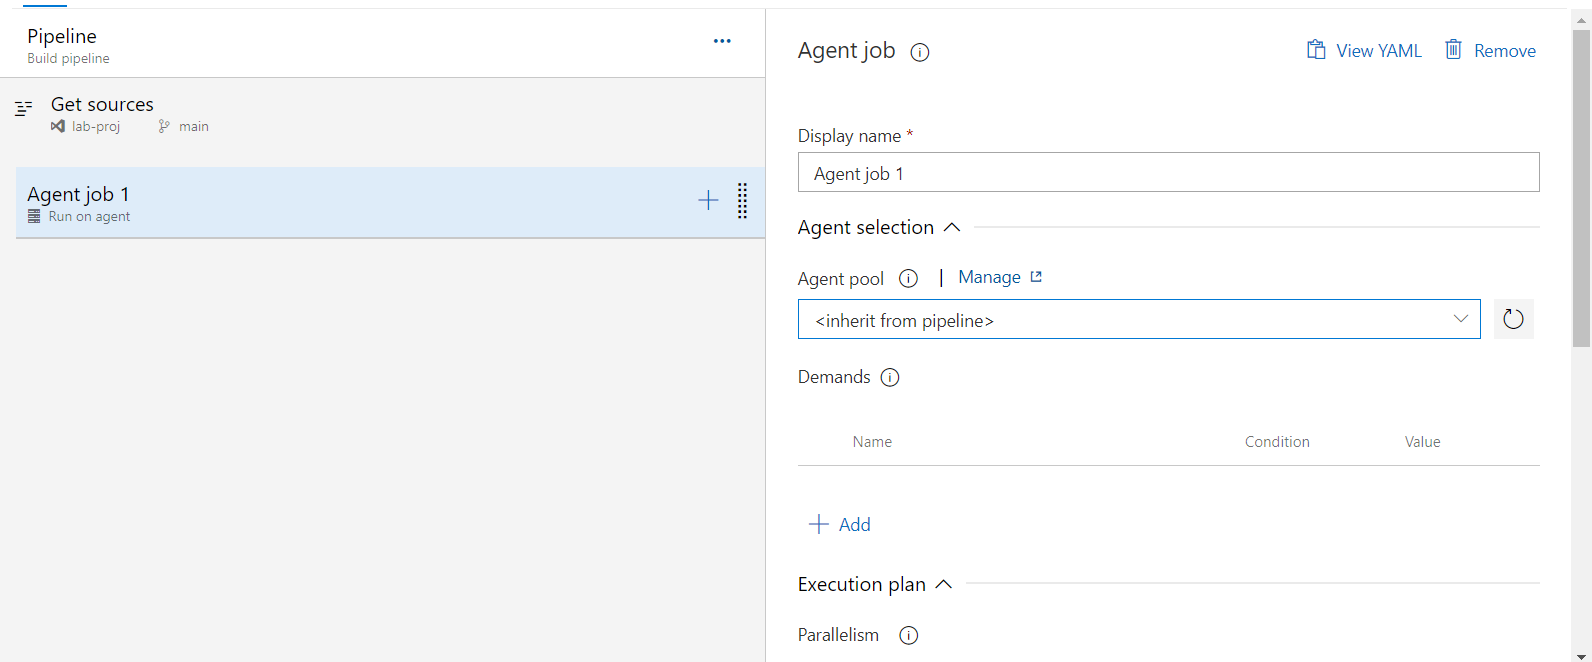Screen dimensions: 1592x662
Task: Show the Demands info tooltip icon
Action: (x=890, y=378)
